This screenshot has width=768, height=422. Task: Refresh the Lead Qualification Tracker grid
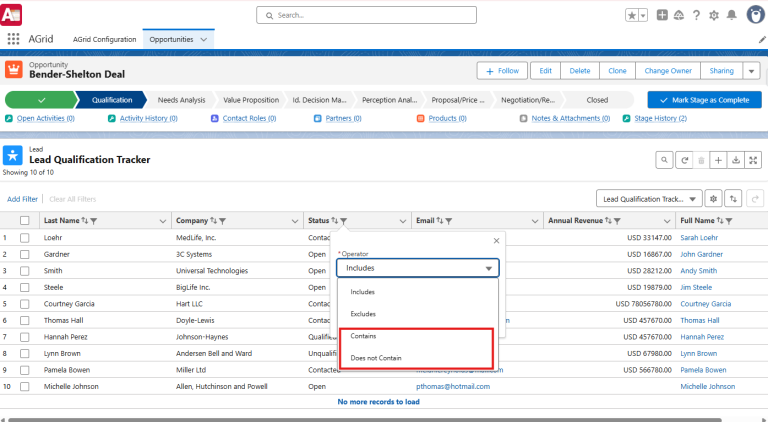pyautogui.click(x=684, y=160)
